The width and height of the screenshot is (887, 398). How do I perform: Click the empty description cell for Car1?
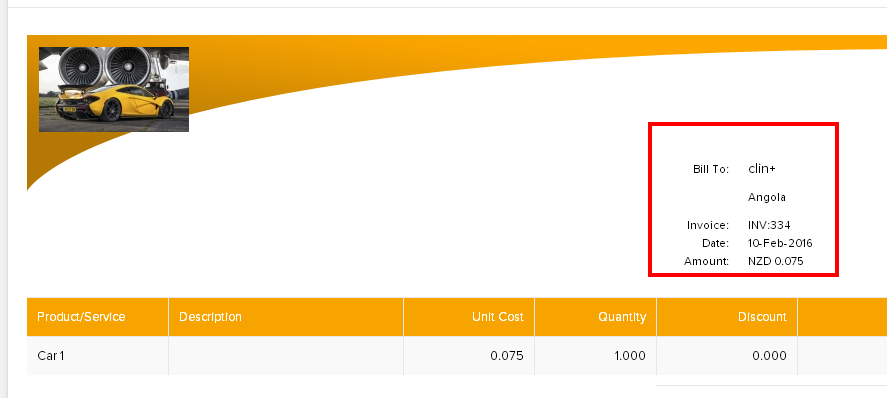[x=286, y=356]
